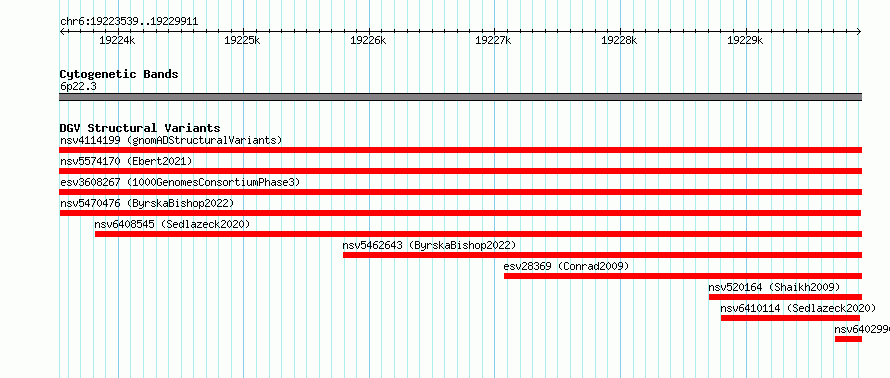Click the gray 6p22.3 cytogenetic band bar

click(460, 97)
